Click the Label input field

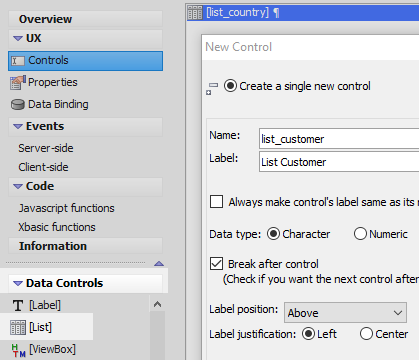point(339,162)
